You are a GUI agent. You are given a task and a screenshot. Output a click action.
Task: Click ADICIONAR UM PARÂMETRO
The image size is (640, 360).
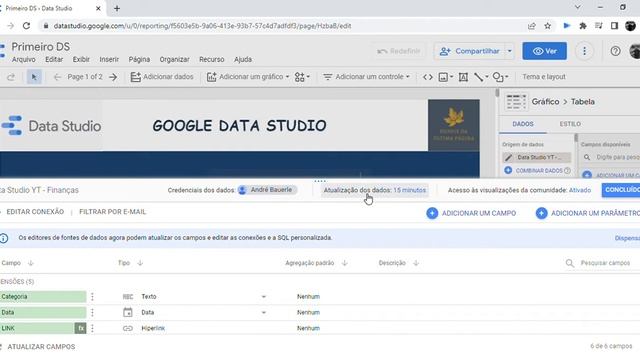[588, 213]
